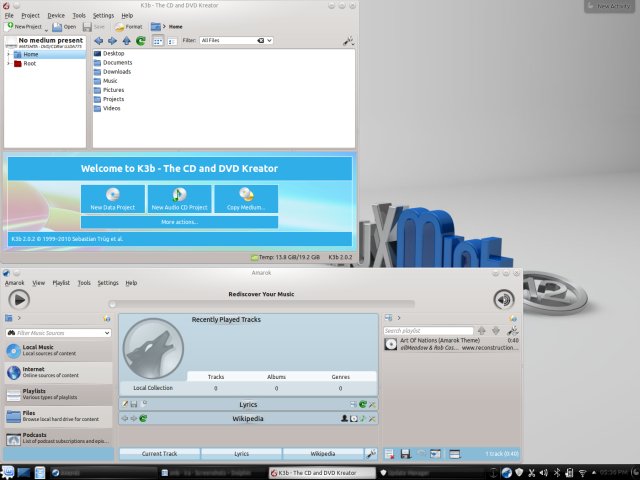640x480 pixels.
Task: Open the KDE application launcher menu
Action: pos(8,472)
